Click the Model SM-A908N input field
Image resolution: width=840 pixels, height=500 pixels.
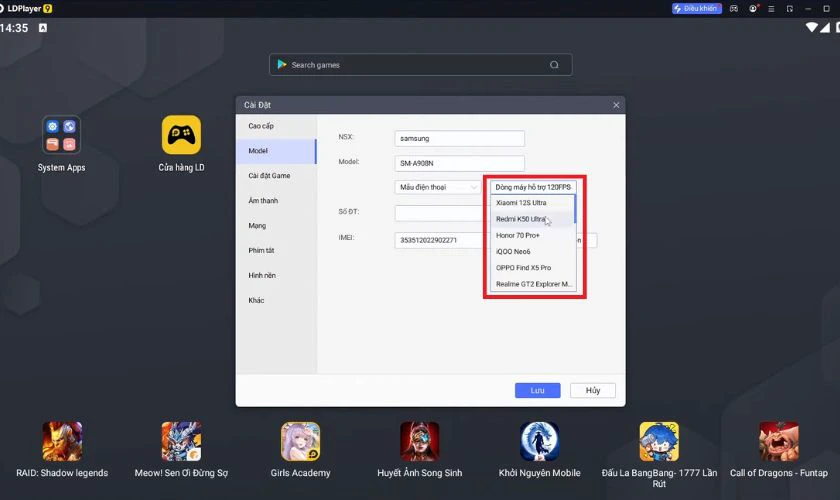460,163
